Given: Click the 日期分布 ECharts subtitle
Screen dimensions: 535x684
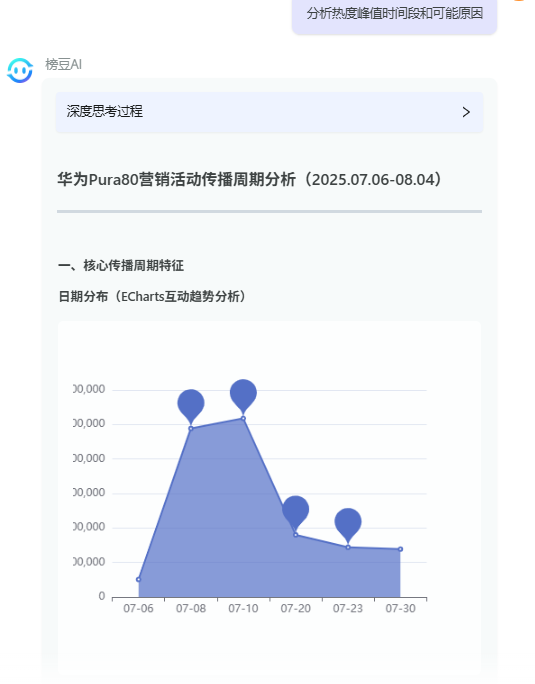Looking at the screenshot, I should pyautogui.click(x=152, y=297).
